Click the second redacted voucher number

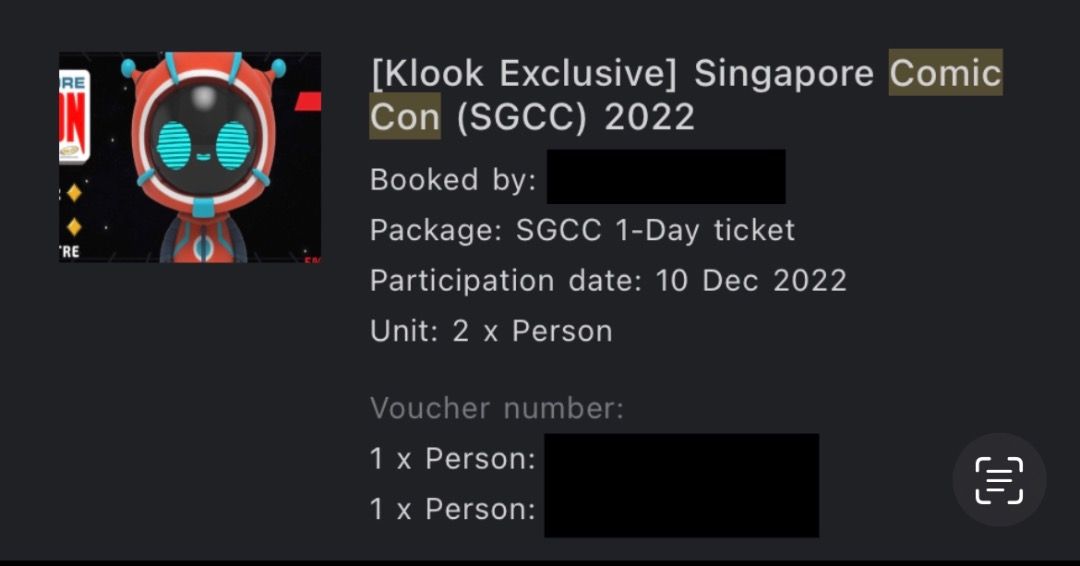[x=681, y=511]
